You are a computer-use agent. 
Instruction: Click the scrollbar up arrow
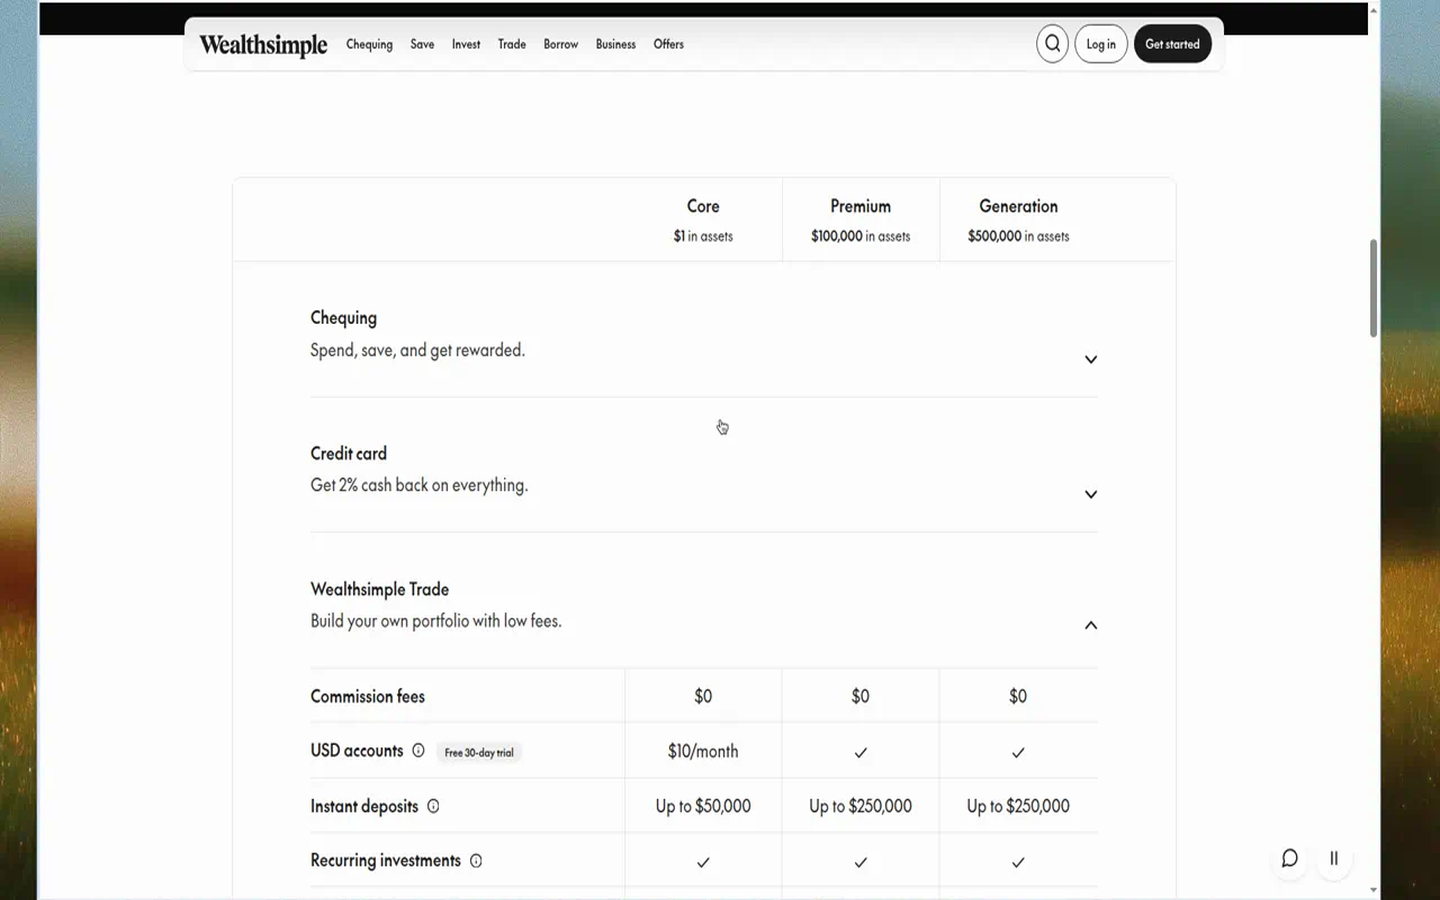coord(1373,10)
